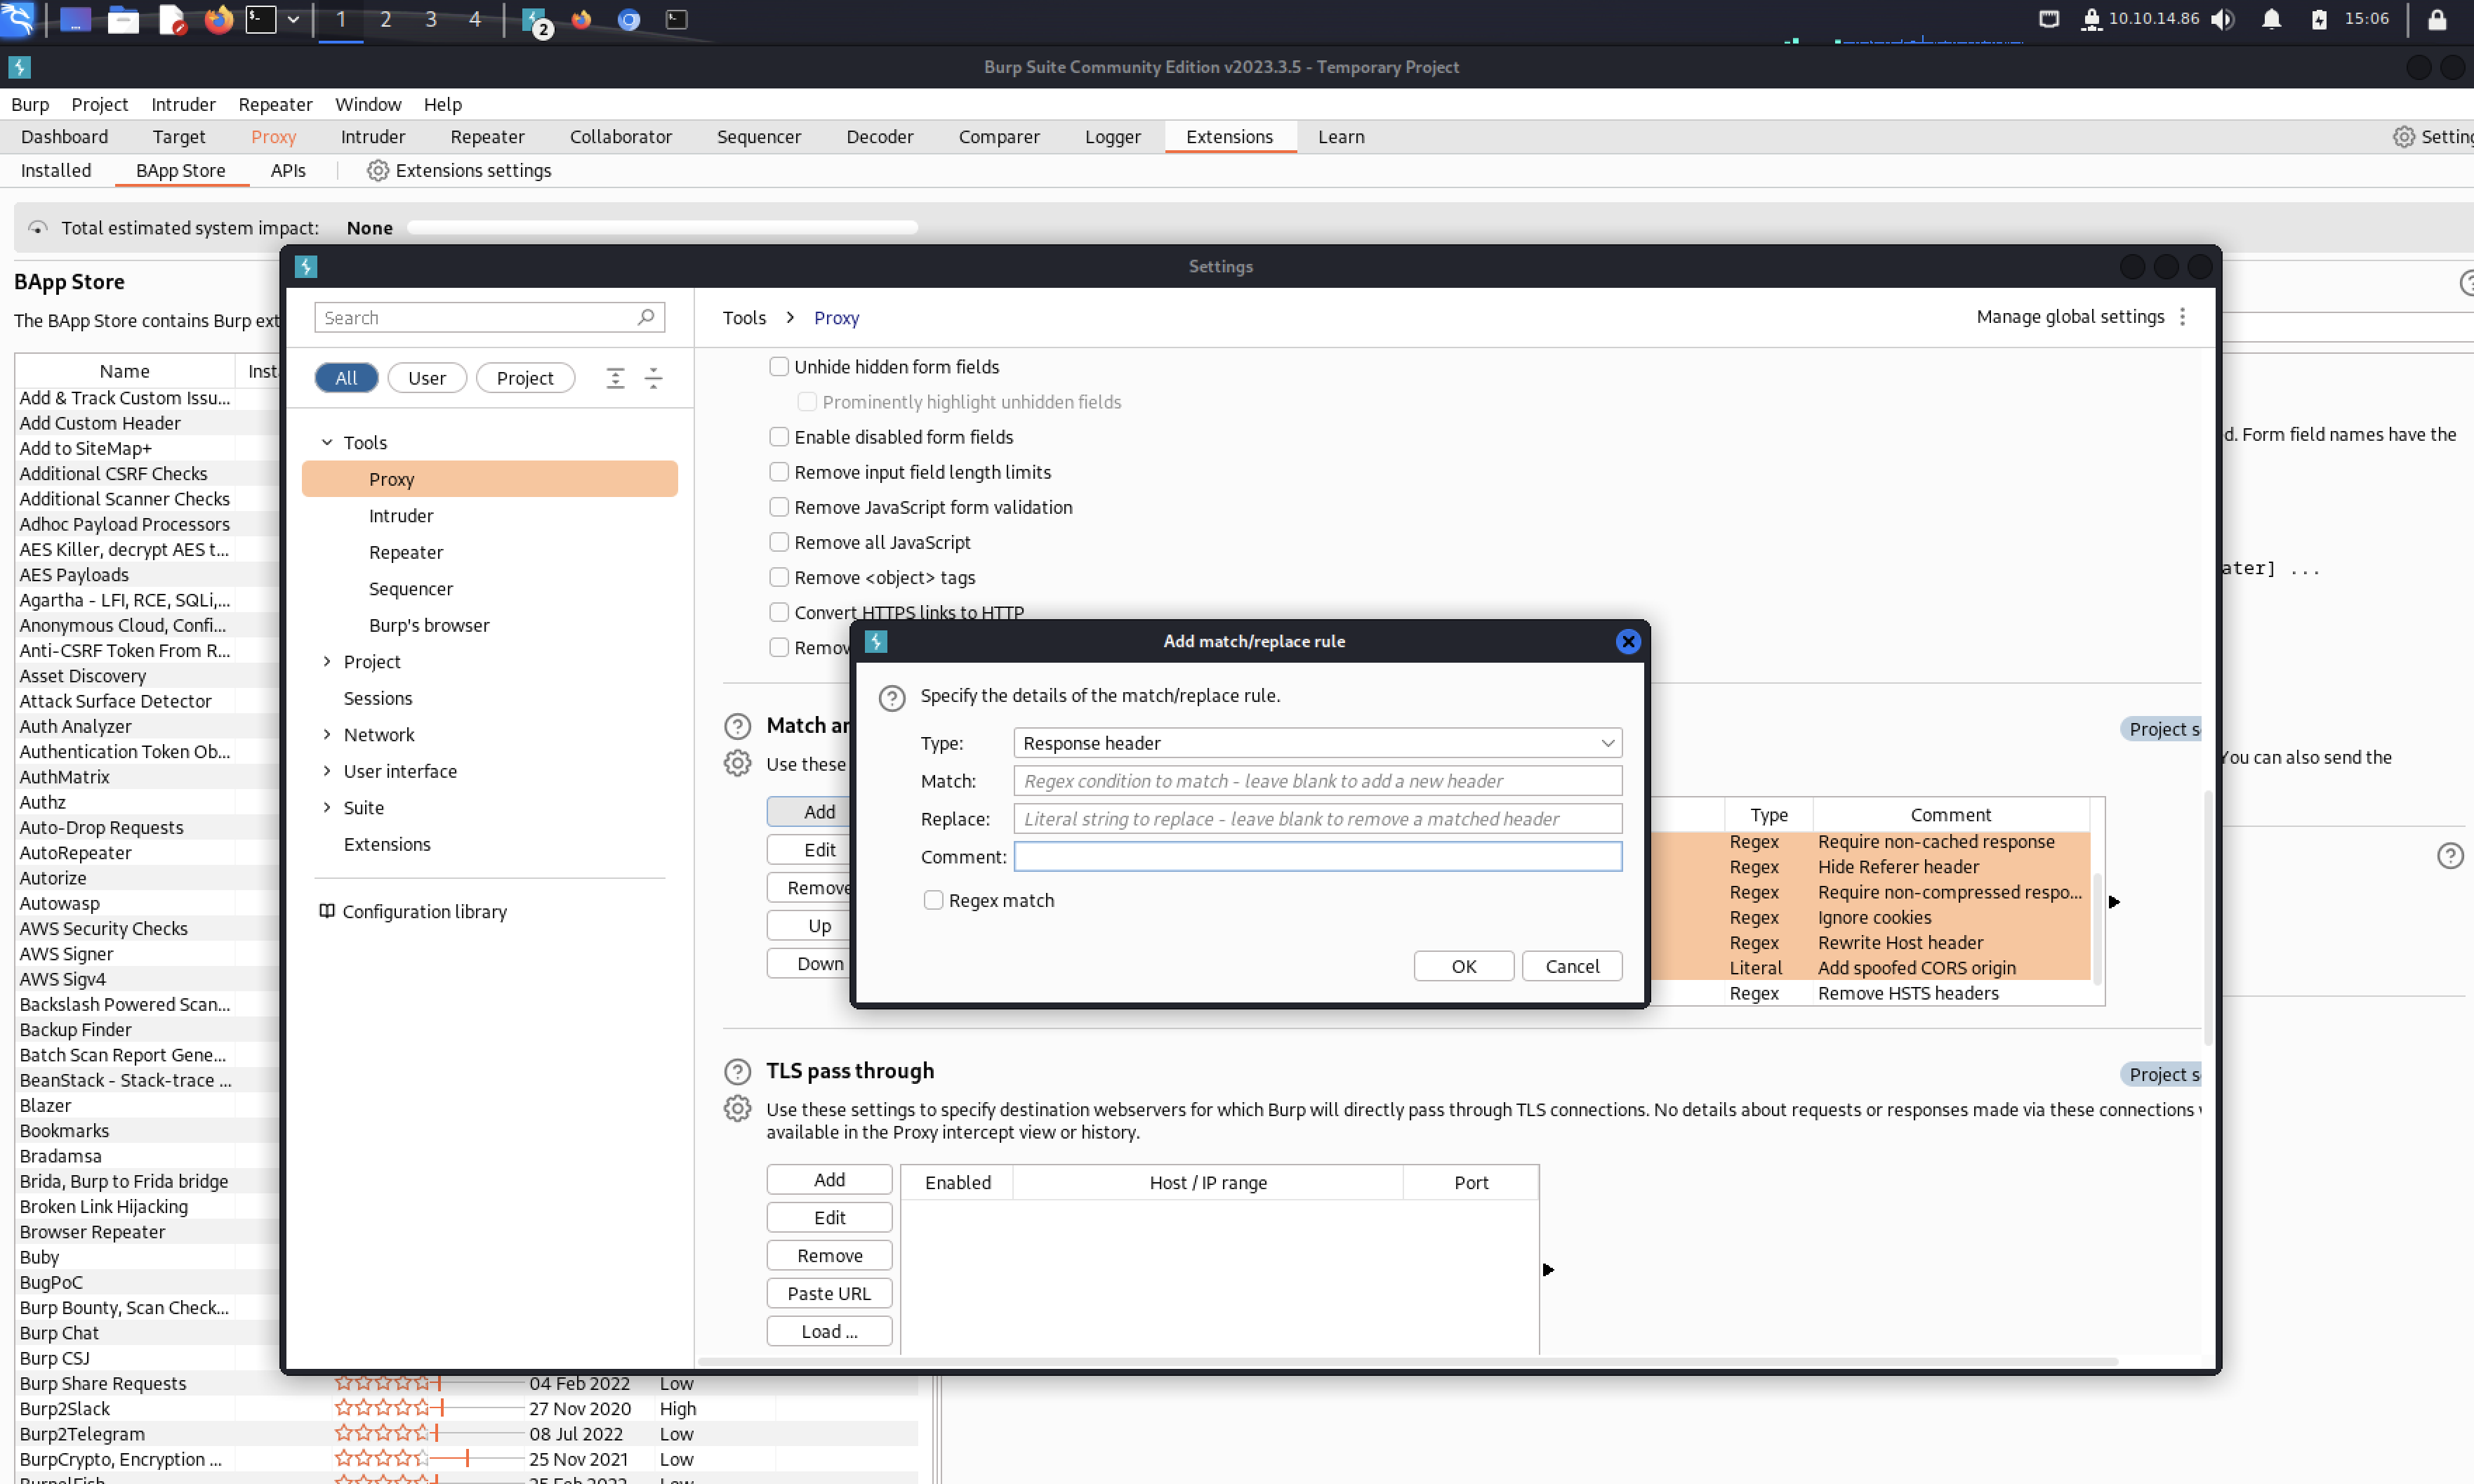
Task: Click Extensions settings gear icon
Action: coord(377,170)
